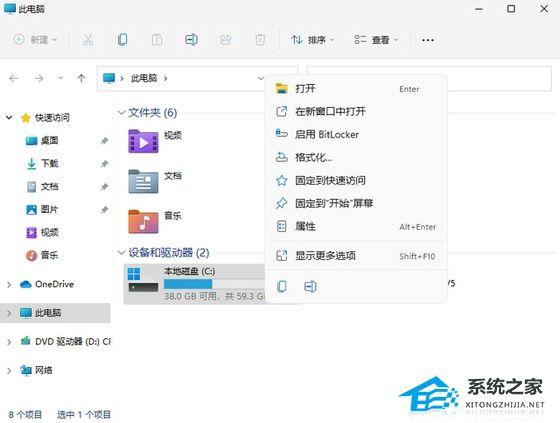Open the 排序 (Sort) dropdown
The width and height of the screenshot is (560, 423).
click(x=312, y=40)
